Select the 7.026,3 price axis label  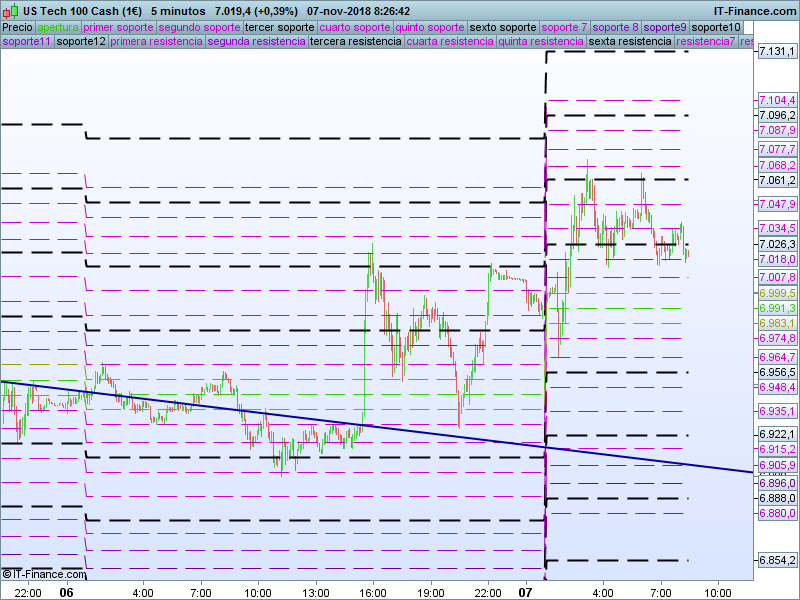(777, 244)
